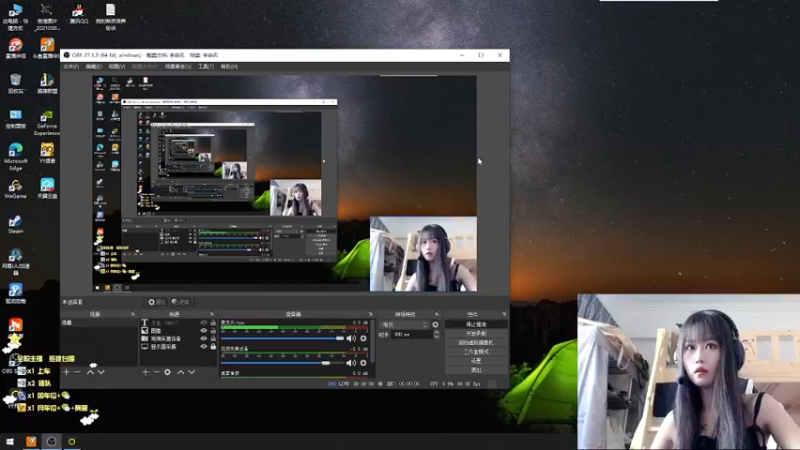Open WeGame desktop shortcut
Viewport: 800px width, 450px height.
pyautogui.click(x=15, y=189)
